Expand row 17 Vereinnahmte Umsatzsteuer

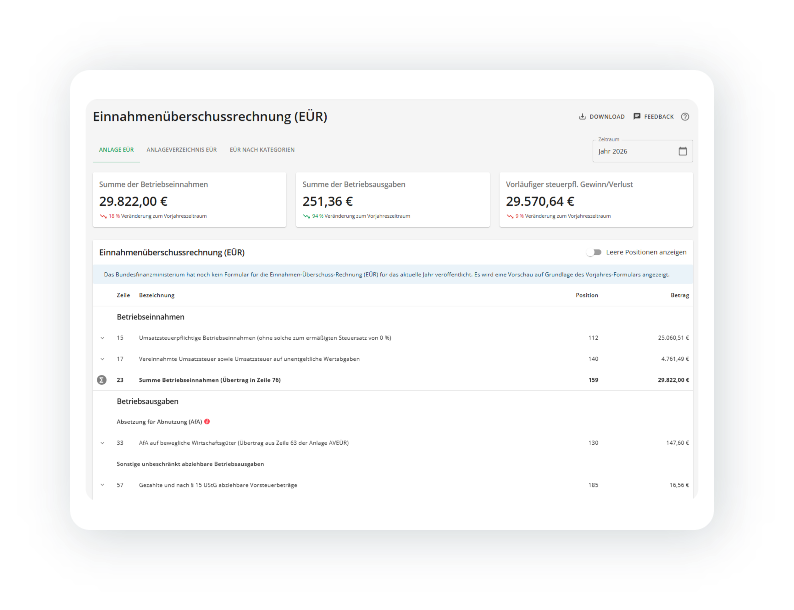pyautogui.click(x=102, y=359)
